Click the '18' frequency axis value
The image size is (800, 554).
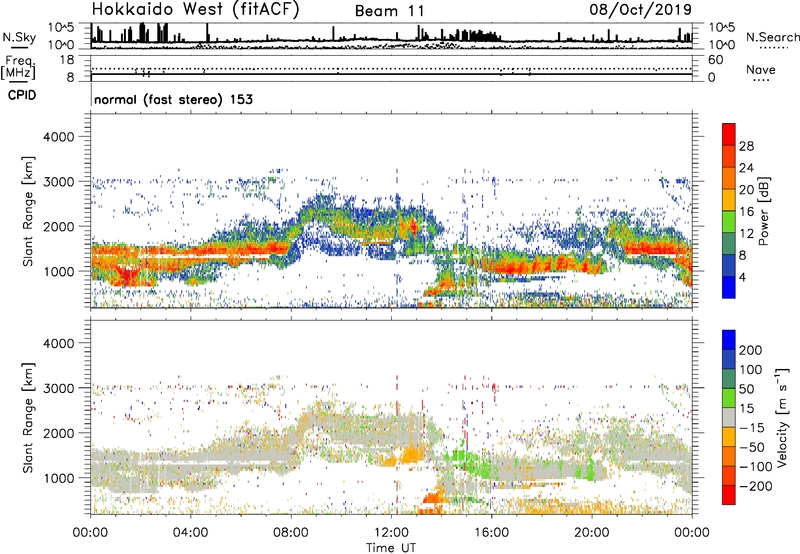coord(67,60)
